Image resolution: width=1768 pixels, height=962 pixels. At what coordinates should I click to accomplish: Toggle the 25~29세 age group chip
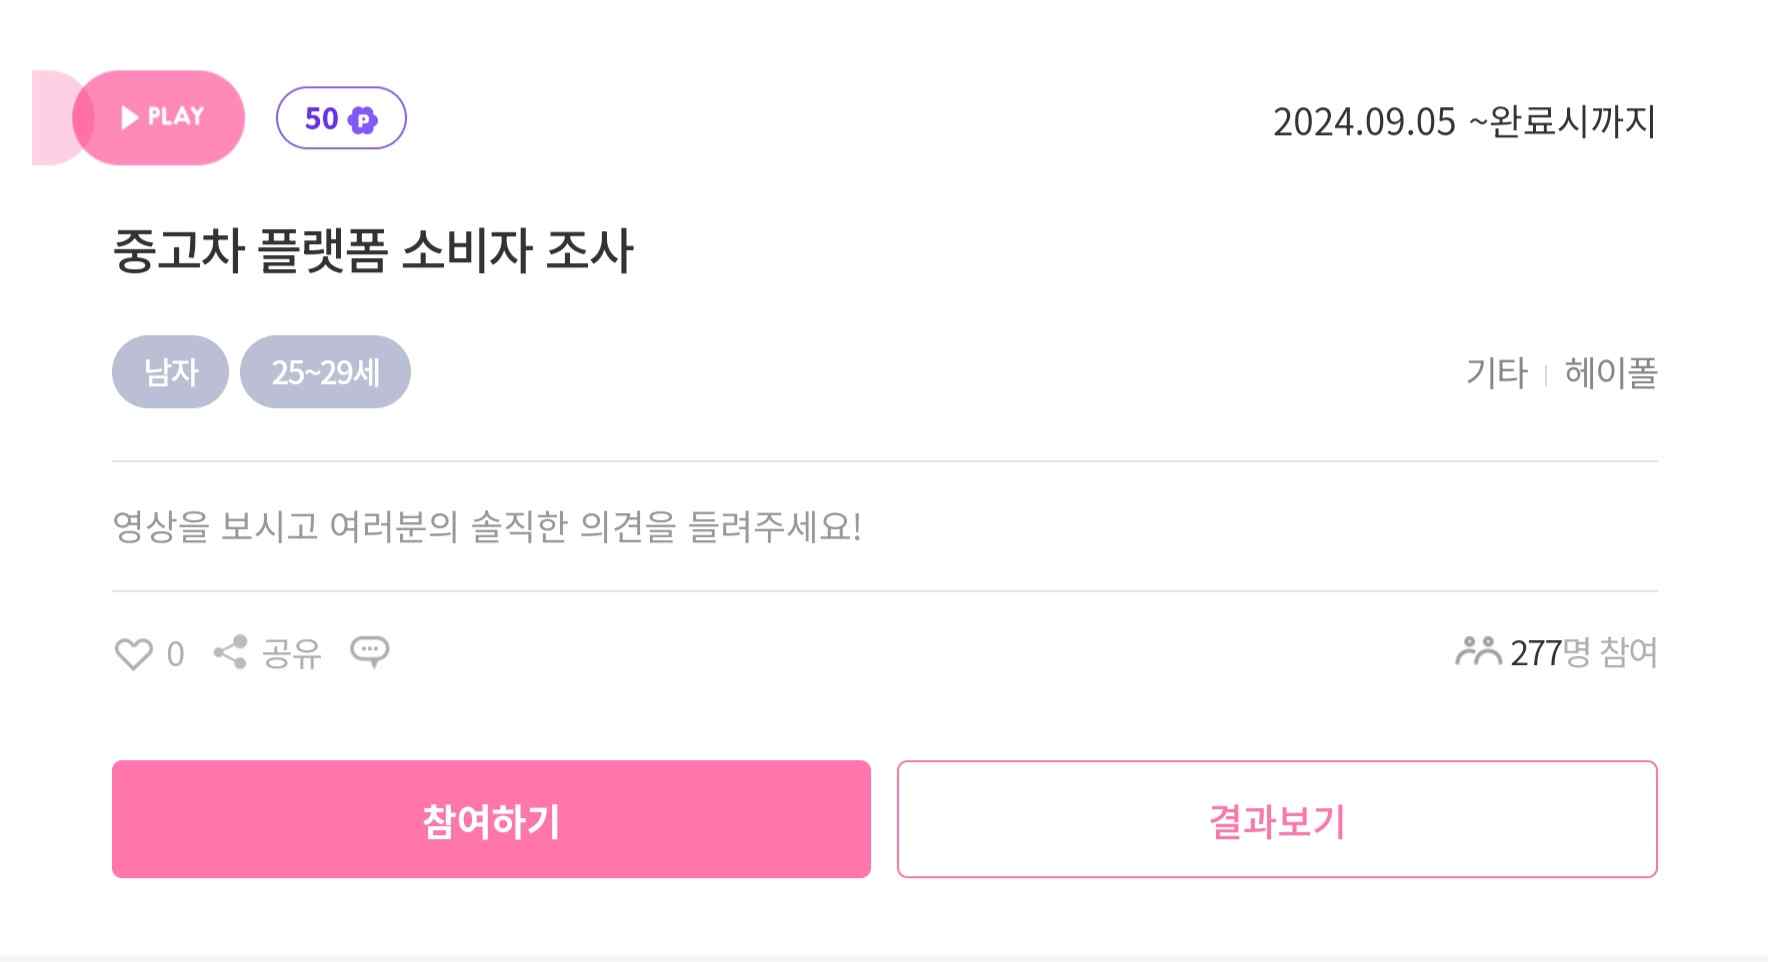tap(325, 371)
